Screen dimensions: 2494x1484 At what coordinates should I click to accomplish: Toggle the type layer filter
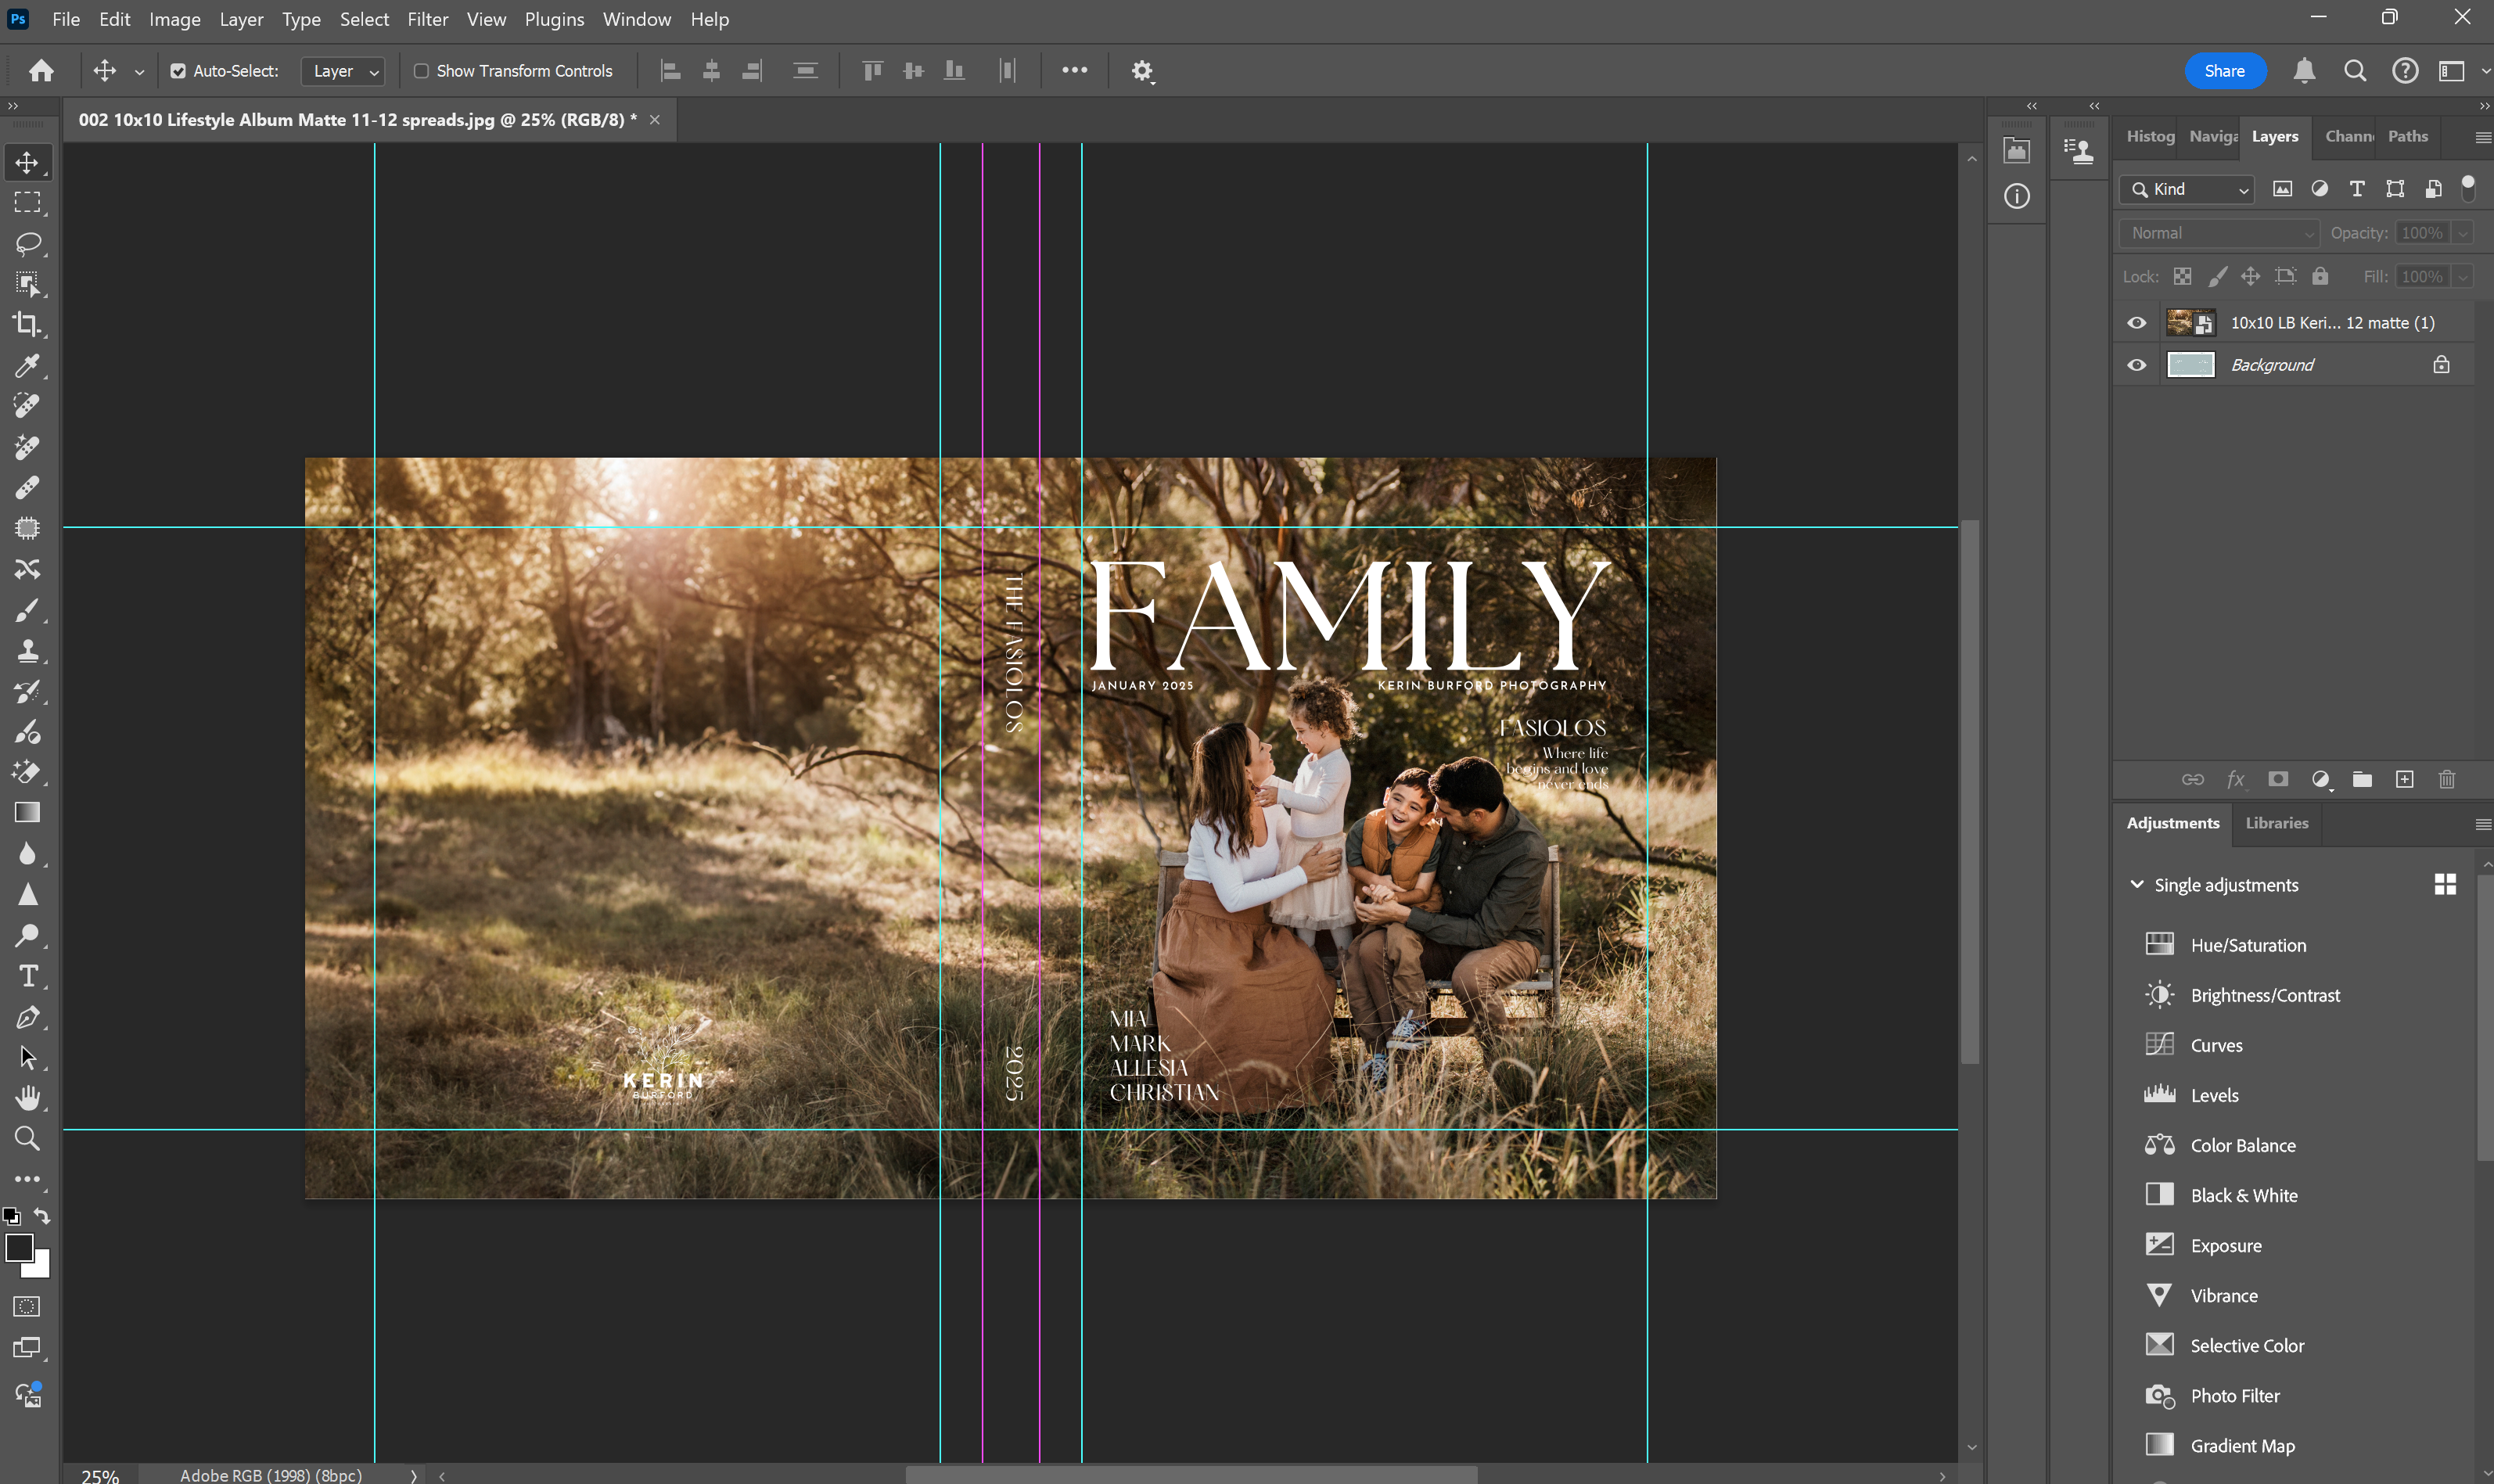click(x=2357, y=189)
